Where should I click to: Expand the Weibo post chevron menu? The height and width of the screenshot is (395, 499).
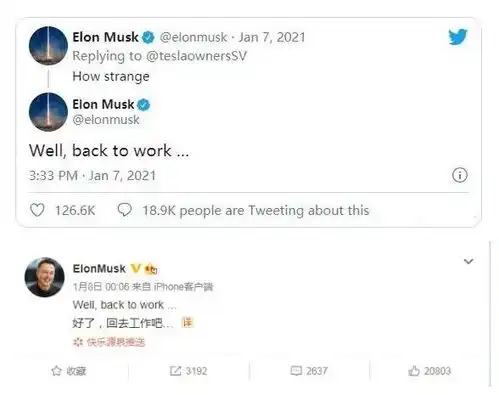coord(468,261)
